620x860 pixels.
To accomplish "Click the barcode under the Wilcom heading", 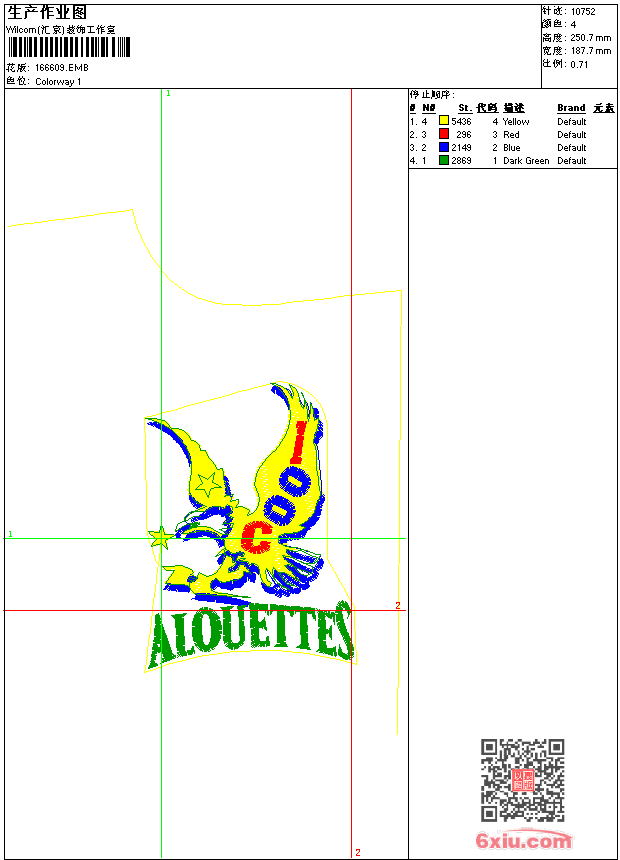I will click(69, 47).
